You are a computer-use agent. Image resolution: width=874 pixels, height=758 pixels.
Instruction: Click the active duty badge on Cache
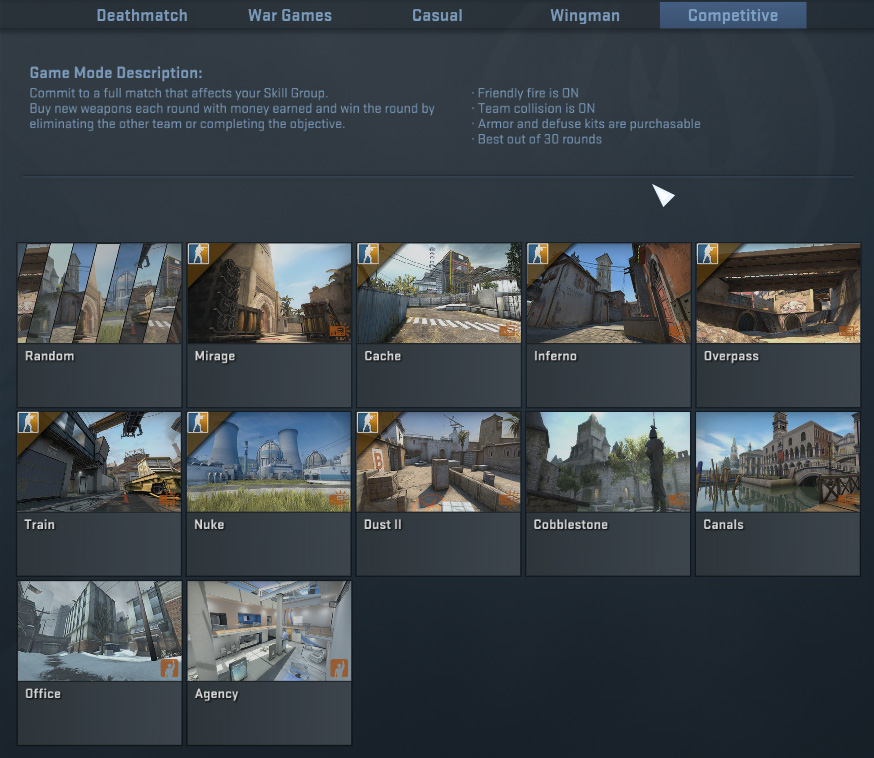(x=368, y=254)
